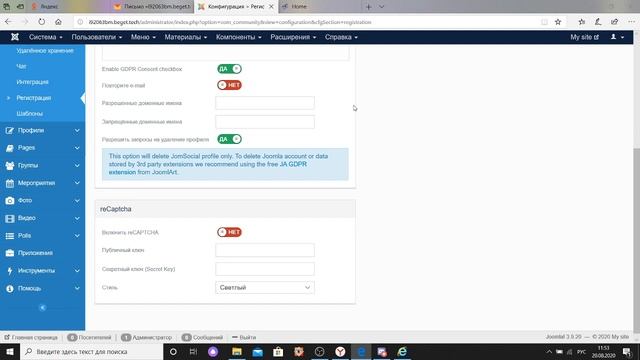Screen dimensions: 640x360
Task: Select Чат in the sidebar
Action: pos(21,66)
